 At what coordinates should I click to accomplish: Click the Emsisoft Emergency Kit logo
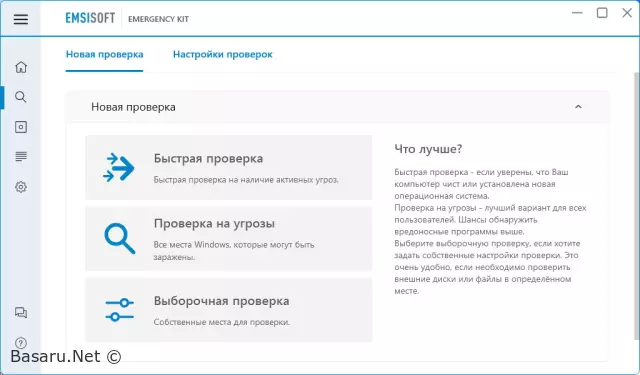tap(127, 18)
